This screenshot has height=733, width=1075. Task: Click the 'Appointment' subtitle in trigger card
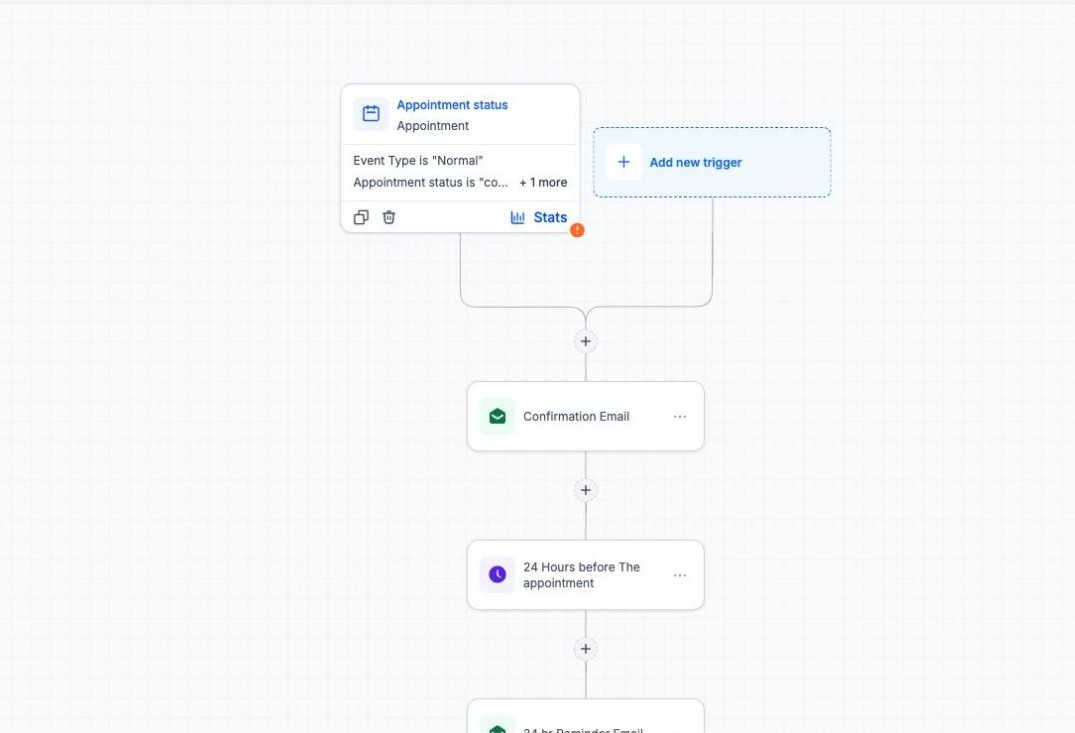pos(433,125)
